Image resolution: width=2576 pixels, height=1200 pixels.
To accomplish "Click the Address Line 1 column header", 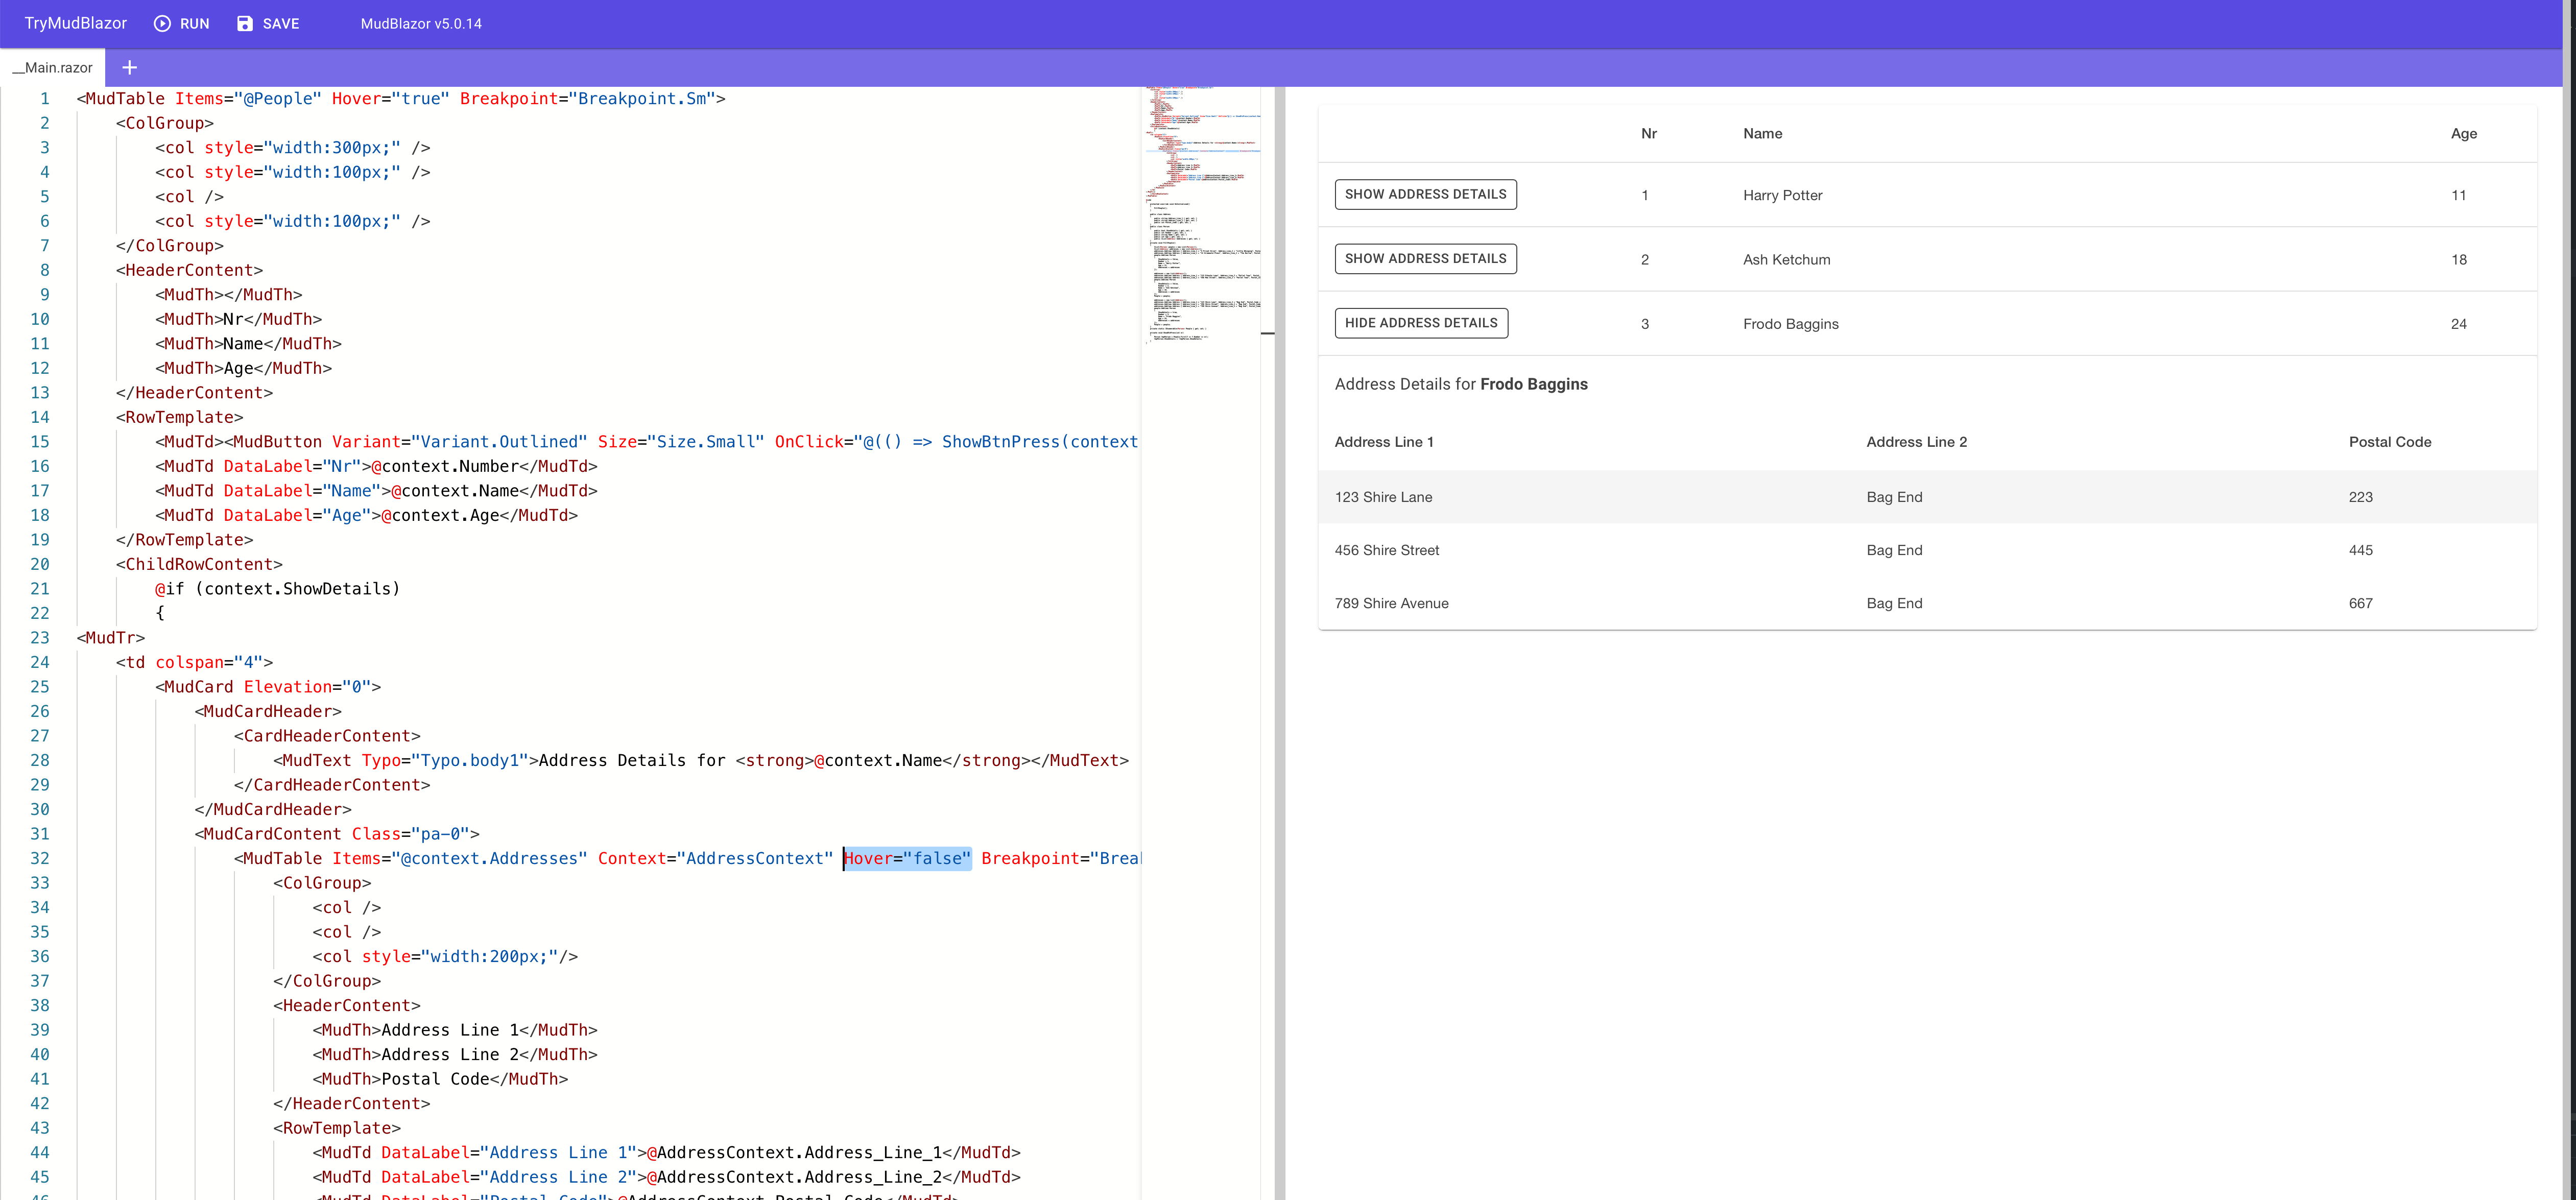I will click(x=1384, y=442).
